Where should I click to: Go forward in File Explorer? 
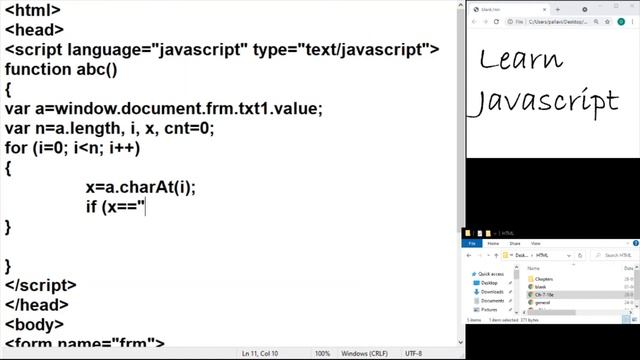tap(480, 255)
